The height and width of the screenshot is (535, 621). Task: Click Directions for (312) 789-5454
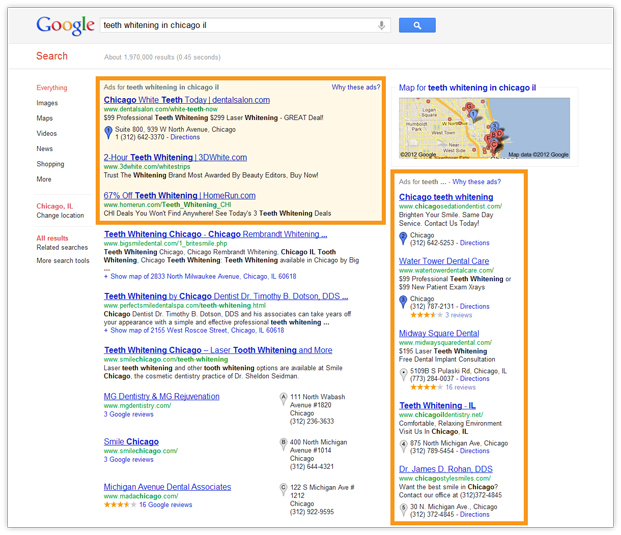[474, 451]
